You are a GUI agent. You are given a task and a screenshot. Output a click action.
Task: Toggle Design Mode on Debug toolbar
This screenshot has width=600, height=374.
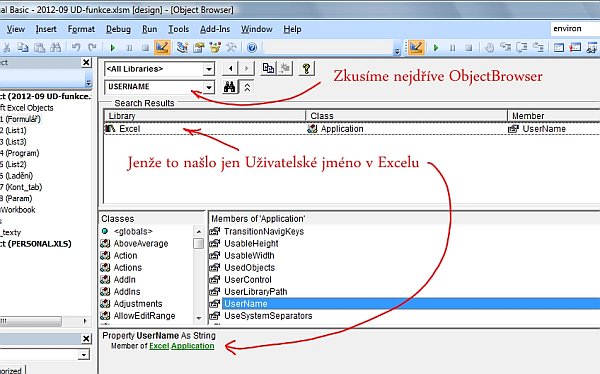click(x=416, y=47)
